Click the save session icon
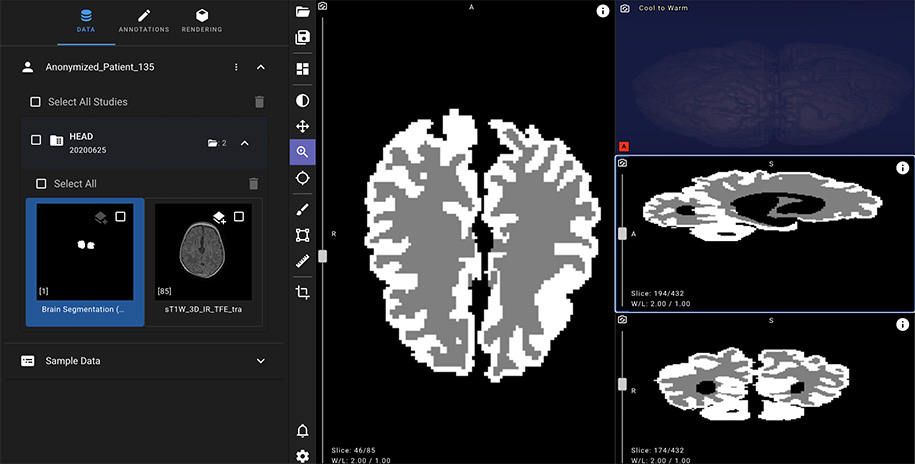 [302, 38]
